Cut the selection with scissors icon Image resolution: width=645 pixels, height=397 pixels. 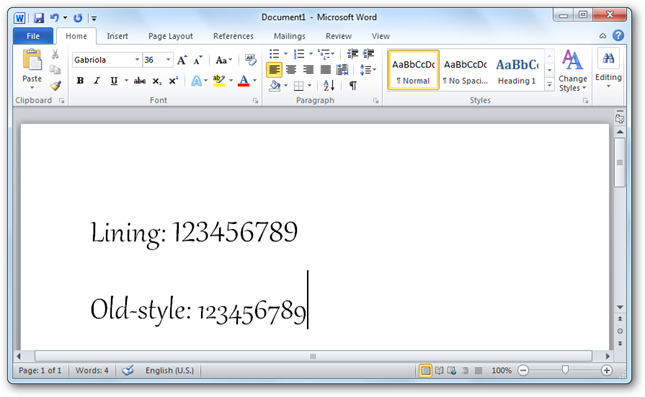[x=55, y=54]
